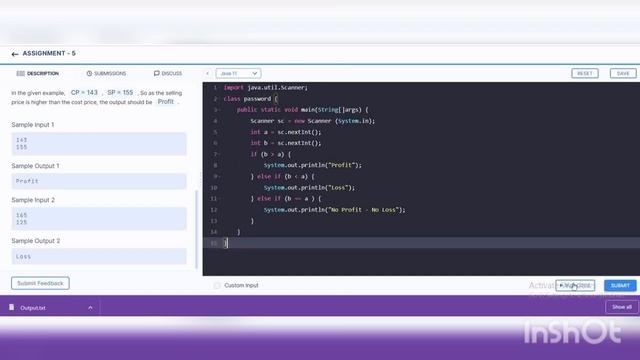Open the Java 11 language dropdown
The width and height of the screenshot is (640, 360).
click(x=238, y=73)
